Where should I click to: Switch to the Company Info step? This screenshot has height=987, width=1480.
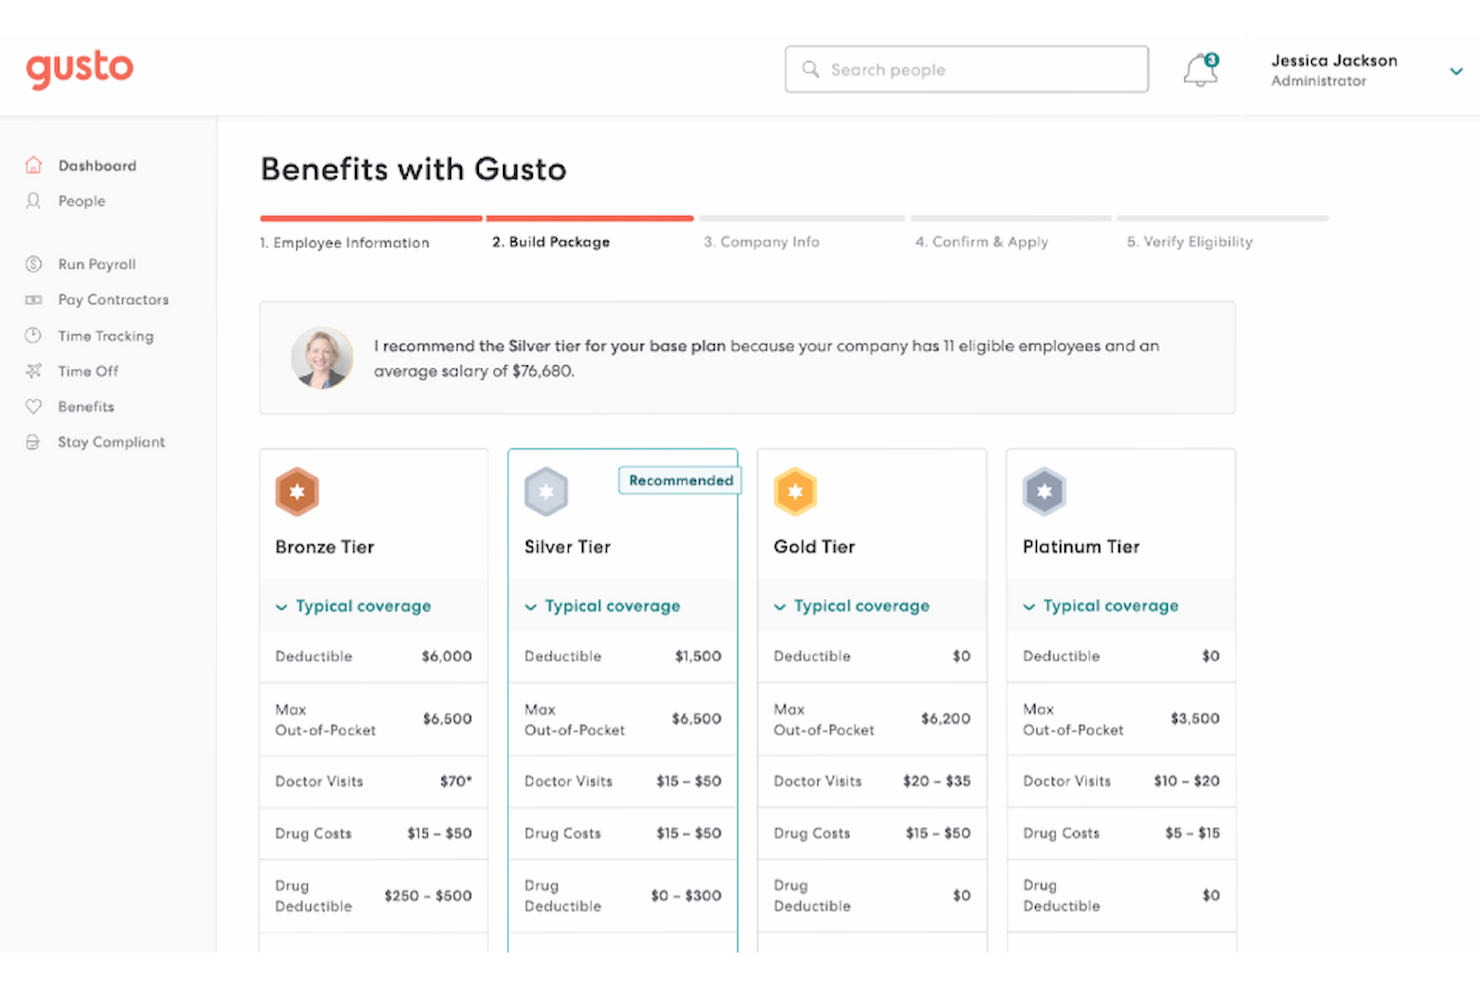(x=761, y=241)
